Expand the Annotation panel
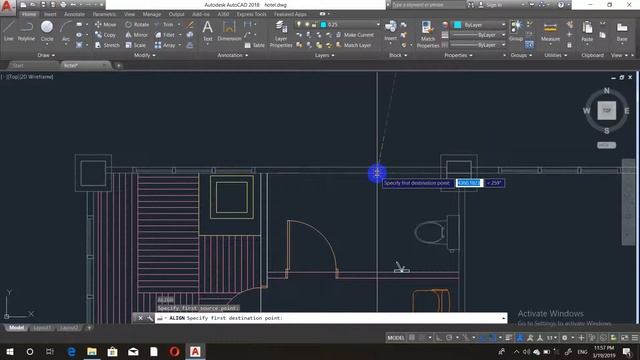This screenshot has width=640, height=360. click(233, 55)
